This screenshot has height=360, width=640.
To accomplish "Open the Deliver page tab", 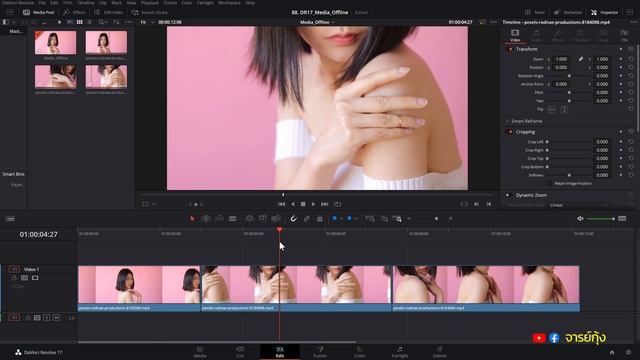I will (440, 352).
